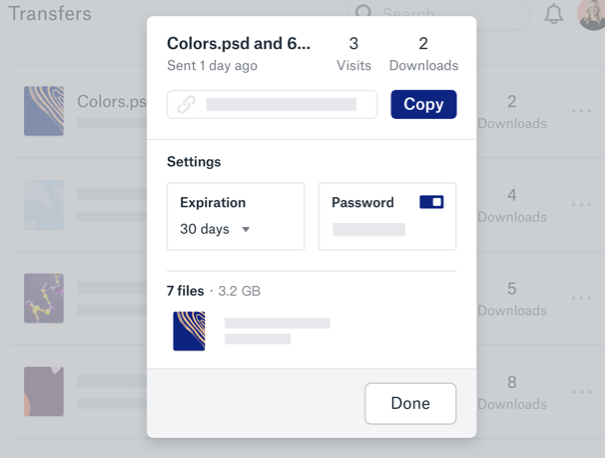The width and height of the screenshot is (605, 458).
Task: Click the Copy link button
Action: tap(423, 104)
